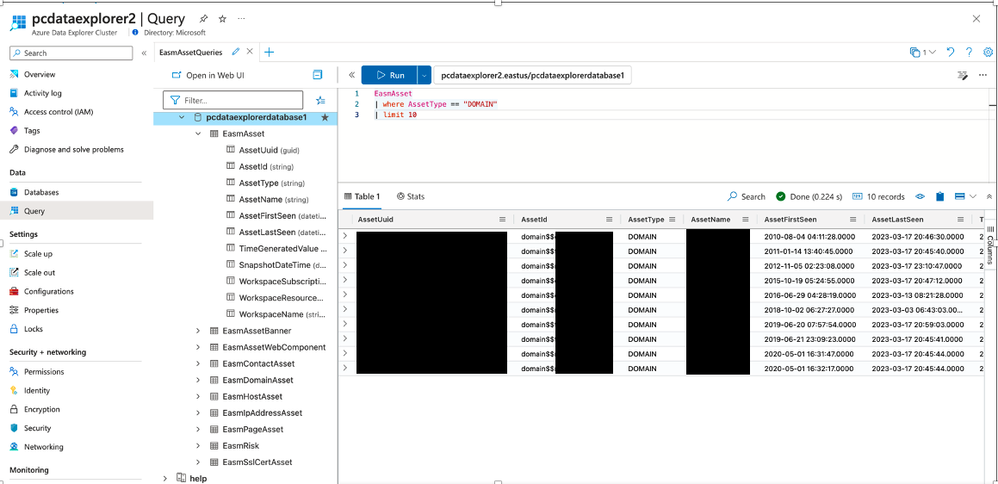Search within the results grid
The width and height of the screenshot is (998, 484).
[747, 197]
